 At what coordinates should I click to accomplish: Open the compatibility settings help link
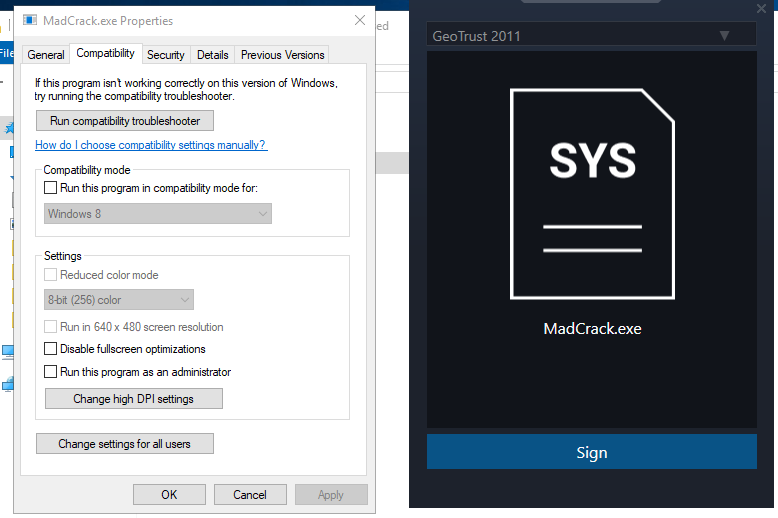(151, 145)
